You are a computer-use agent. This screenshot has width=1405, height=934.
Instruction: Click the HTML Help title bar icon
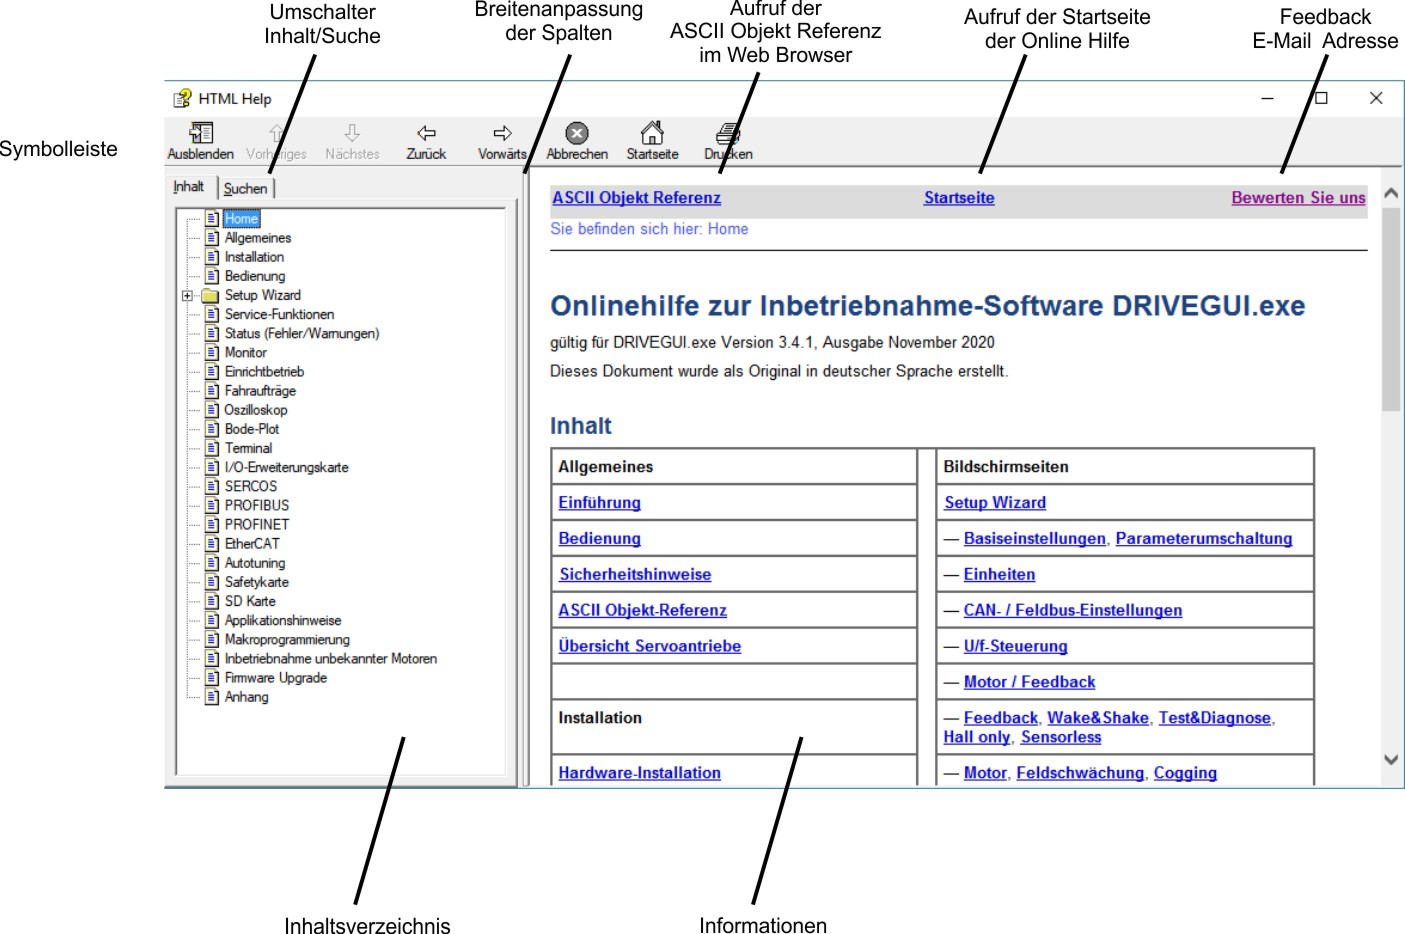[182, 98]
